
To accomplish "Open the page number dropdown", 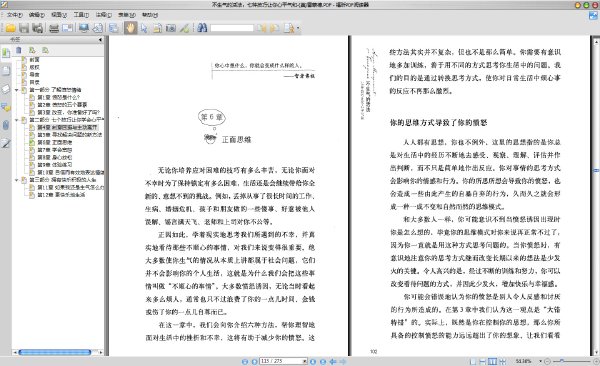I will pyautogui.click(x=305, y=361).
